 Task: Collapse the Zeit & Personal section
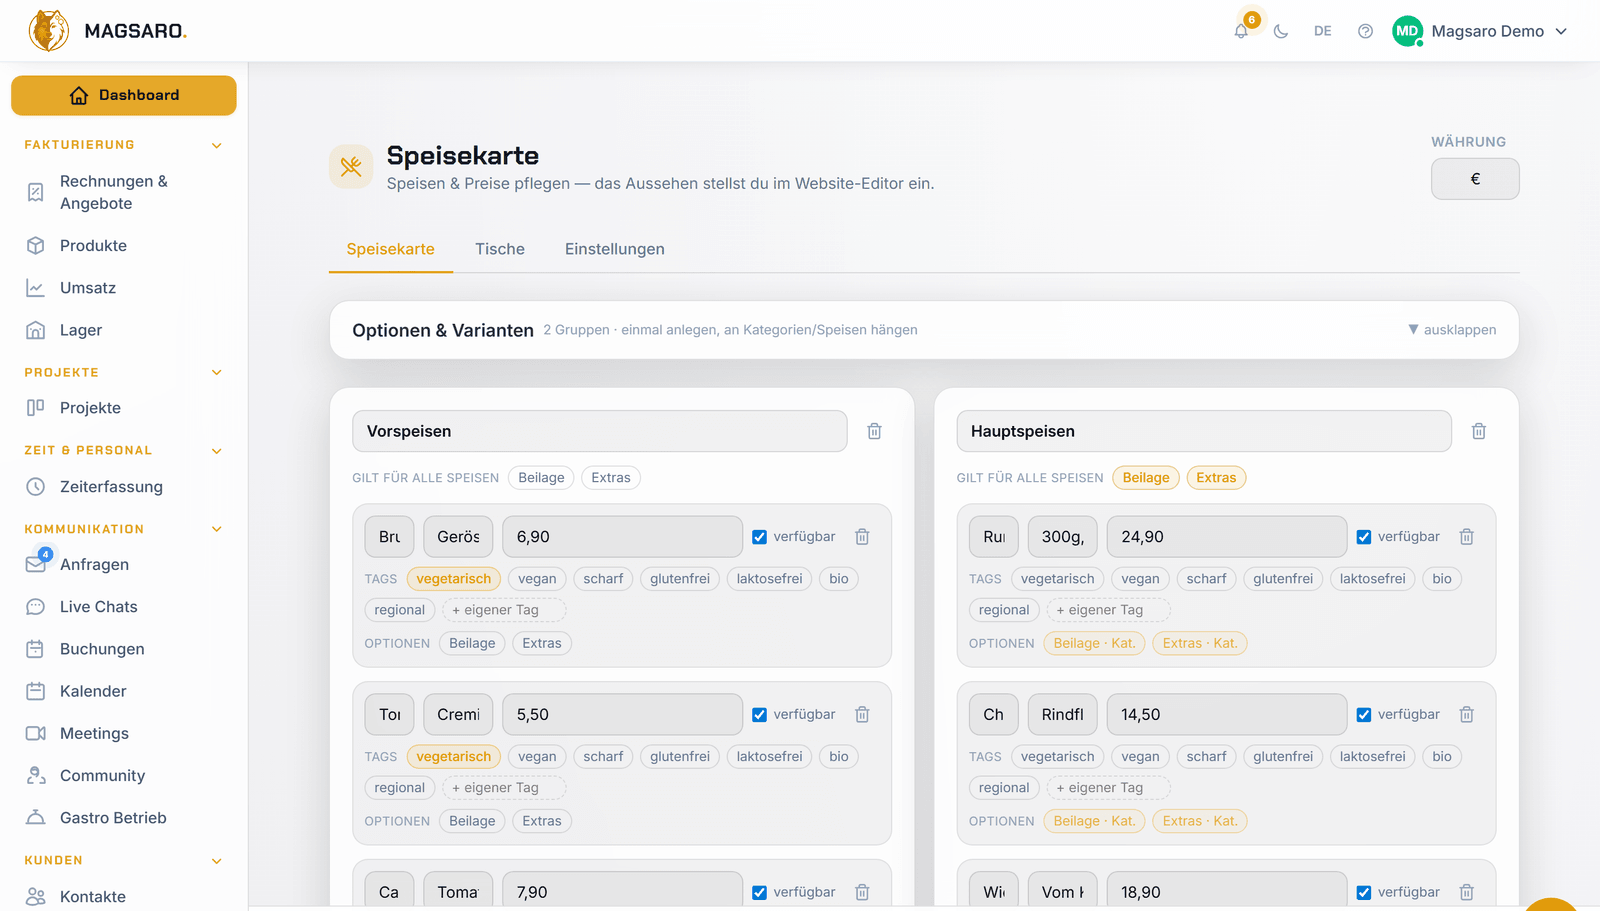217,451
